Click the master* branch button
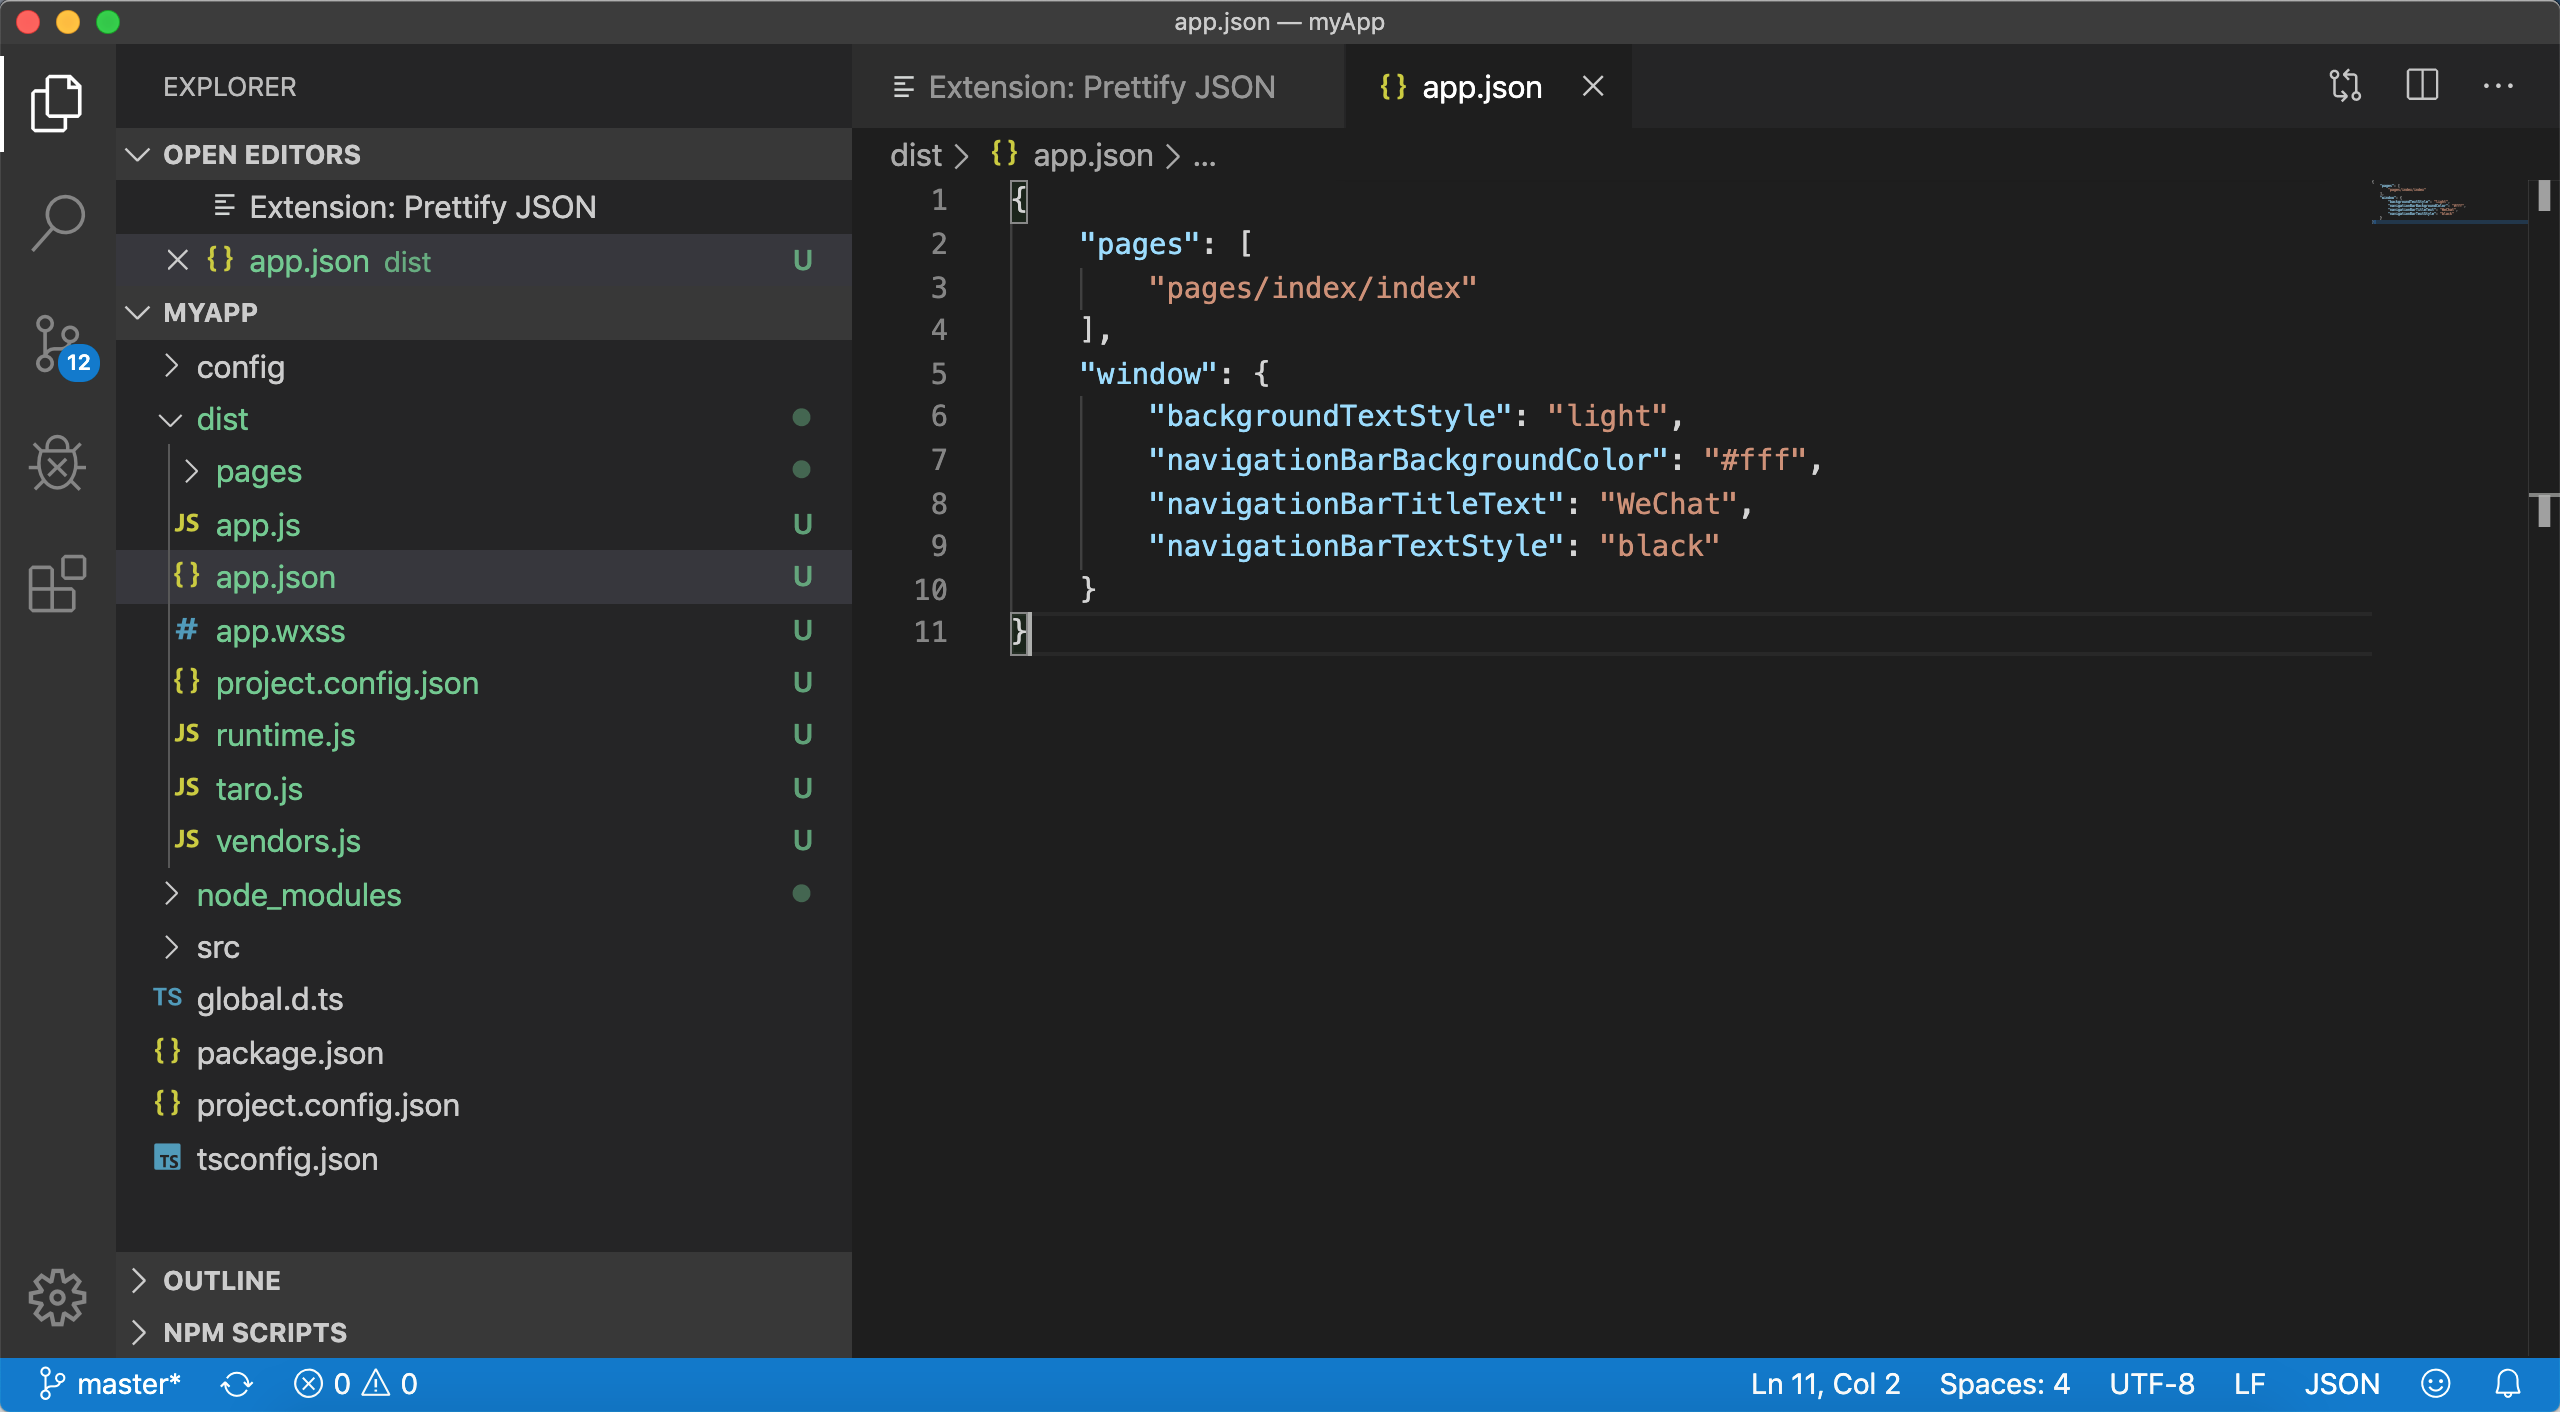Screen dimensions: 2560x1412 click(110, 1384)
